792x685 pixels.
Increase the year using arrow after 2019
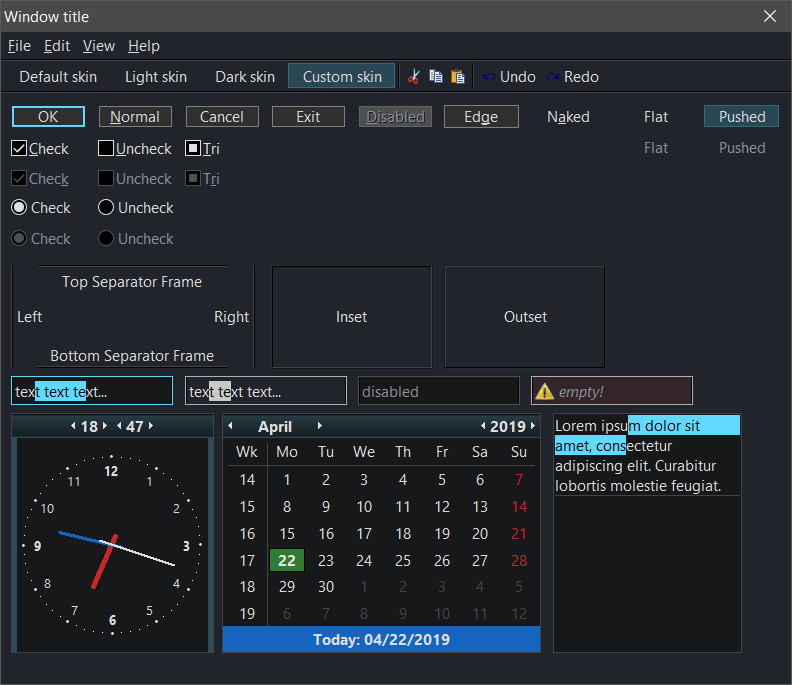point(531,427)
